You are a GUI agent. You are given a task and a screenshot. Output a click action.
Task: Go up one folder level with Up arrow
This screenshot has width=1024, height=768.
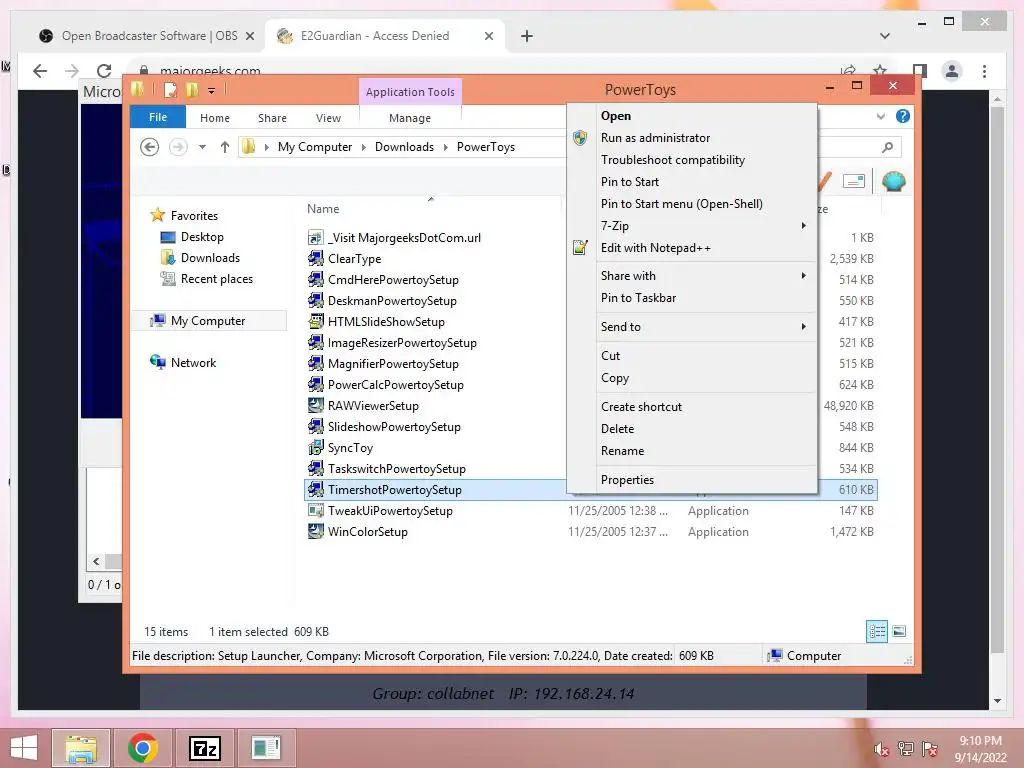coord(225,147)
